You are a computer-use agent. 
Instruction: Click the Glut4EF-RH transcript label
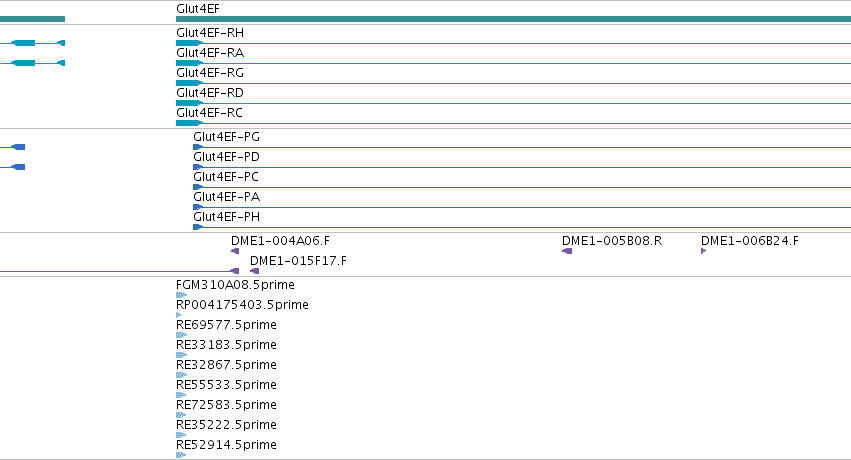(x=210, y=33)
